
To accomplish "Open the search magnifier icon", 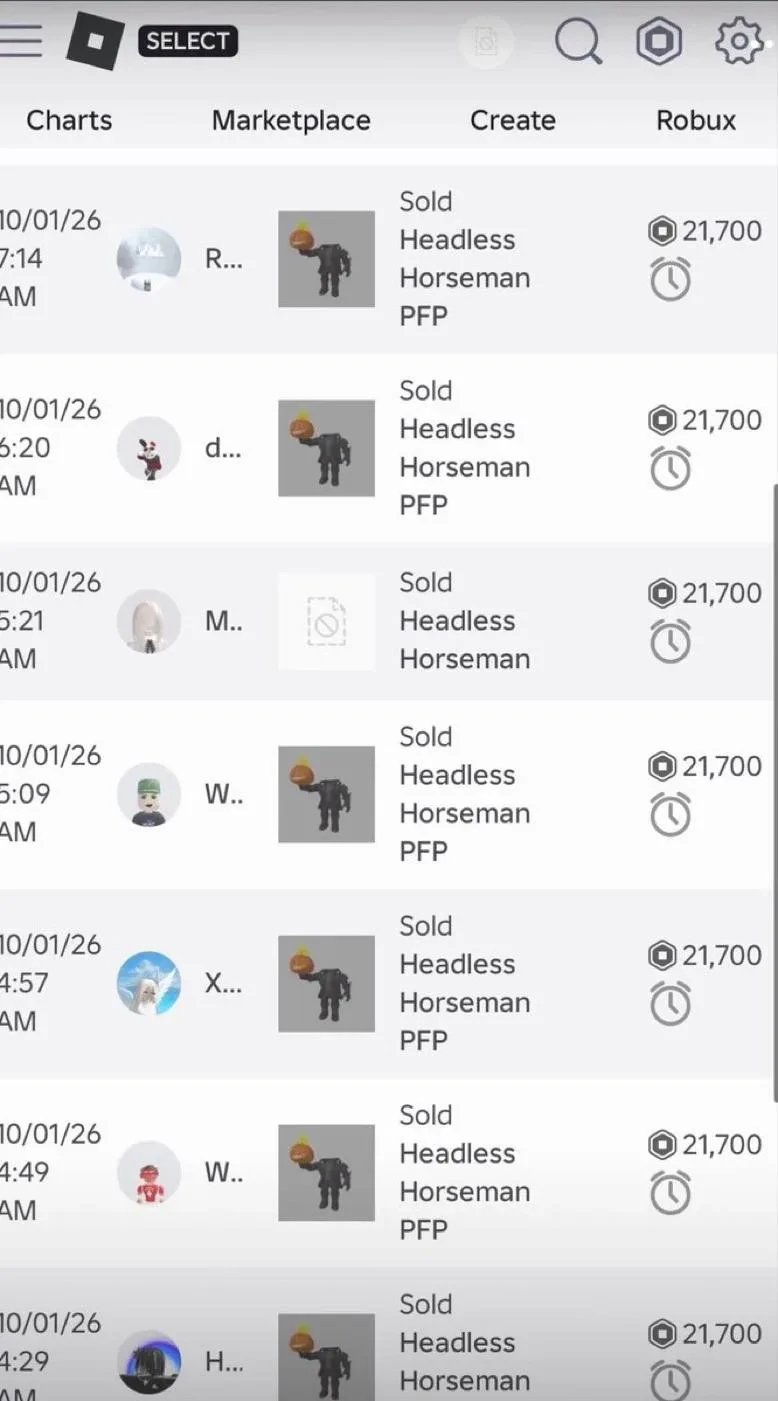I will click(578, 42).
